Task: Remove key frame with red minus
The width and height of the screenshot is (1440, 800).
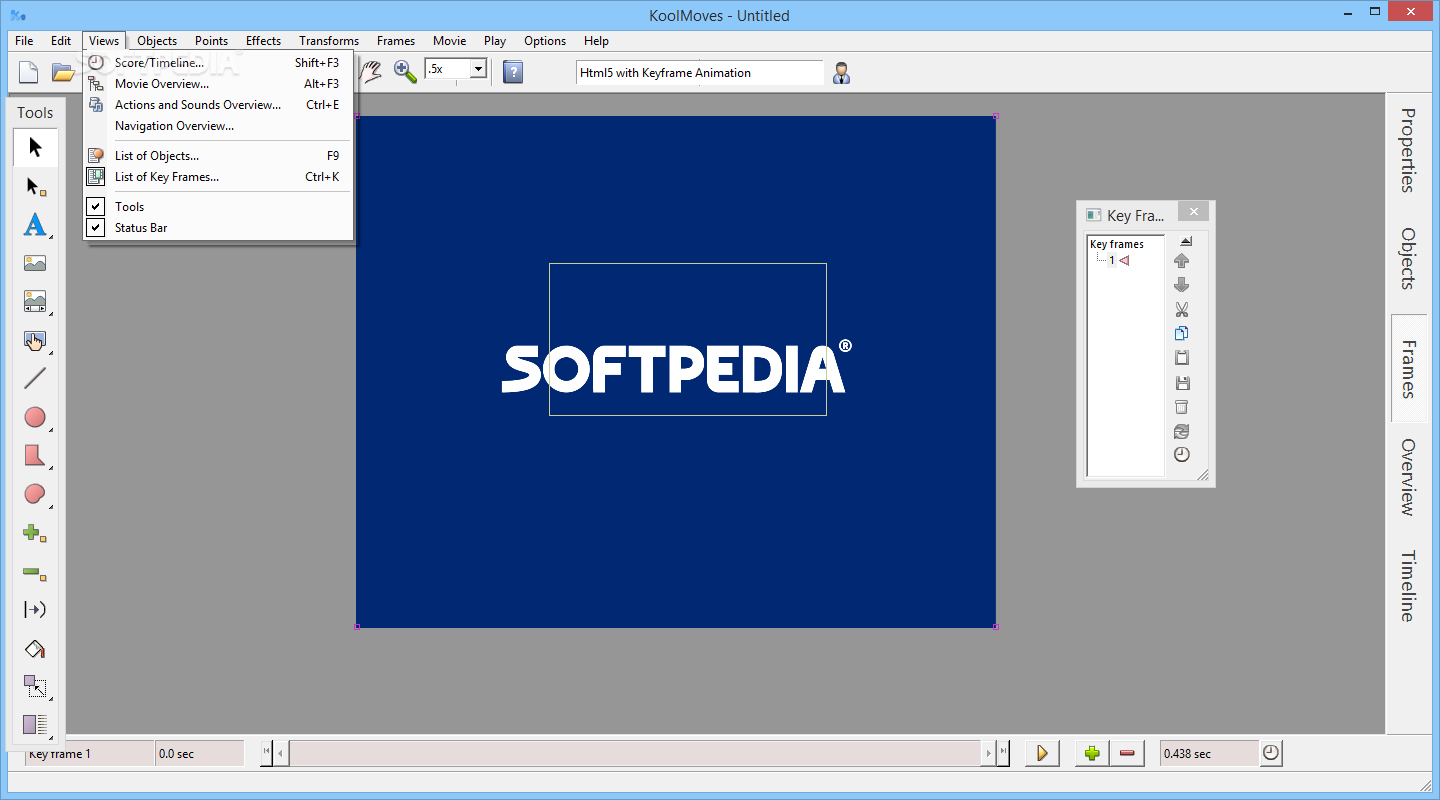Action: pyautogui.click(x=1127, y=753)
